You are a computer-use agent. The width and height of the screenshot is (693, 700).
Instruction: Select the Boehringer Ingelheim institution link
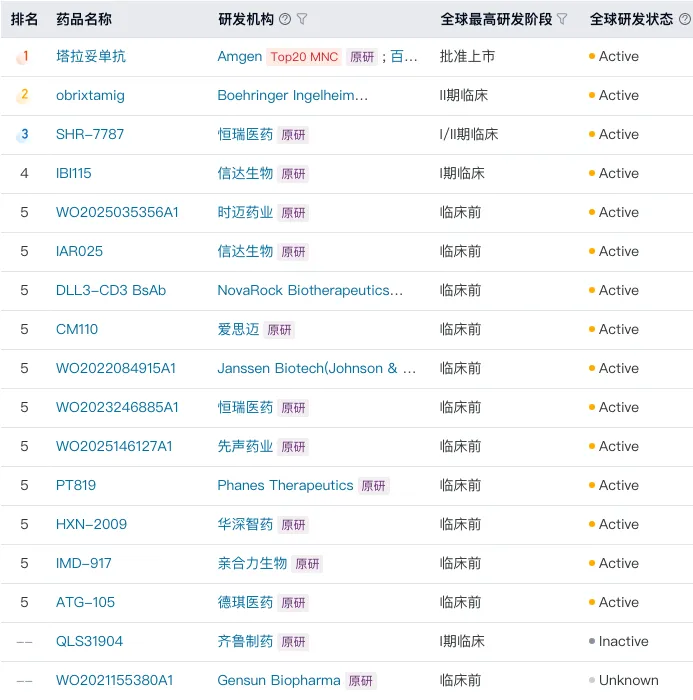292,96
